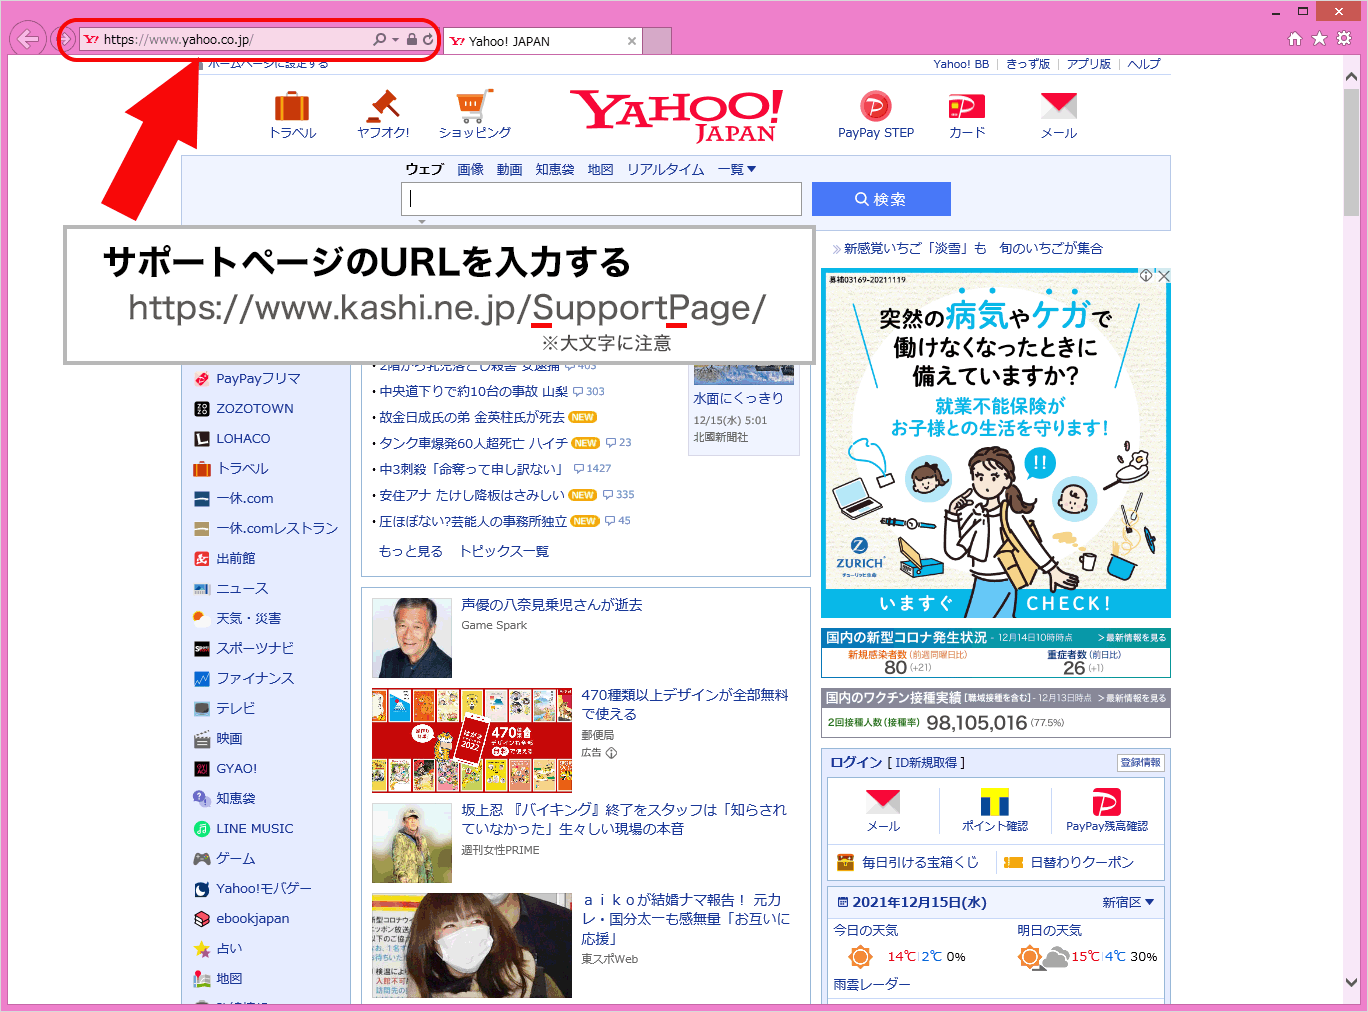Open PayPay STEP icon
The width and height of the screenshot is (1368, 1012).
pyautogui.click(x=876, y=106)
